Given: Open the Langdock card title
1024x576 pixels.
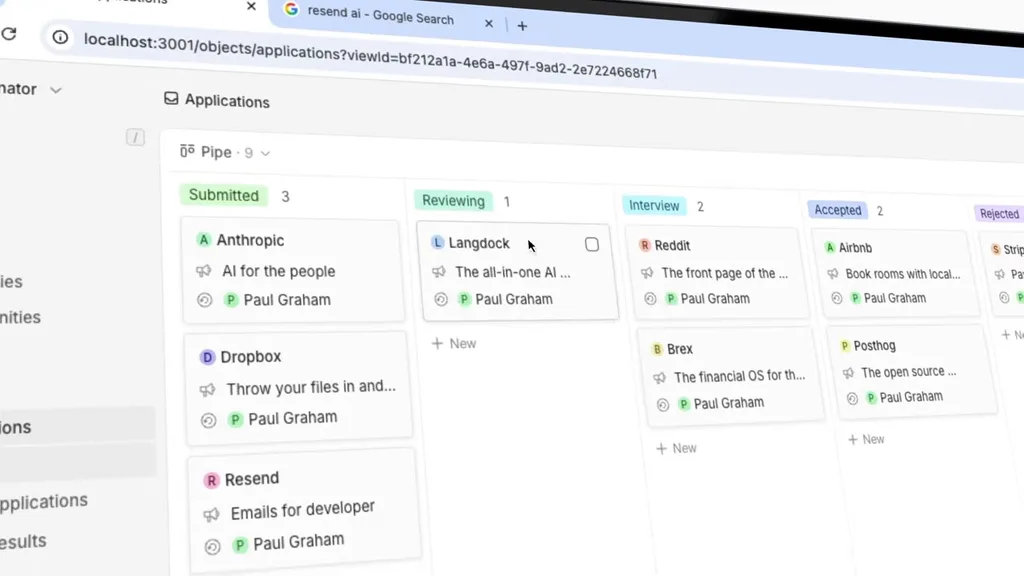Looking at the screenshot, I should point(479,244).
